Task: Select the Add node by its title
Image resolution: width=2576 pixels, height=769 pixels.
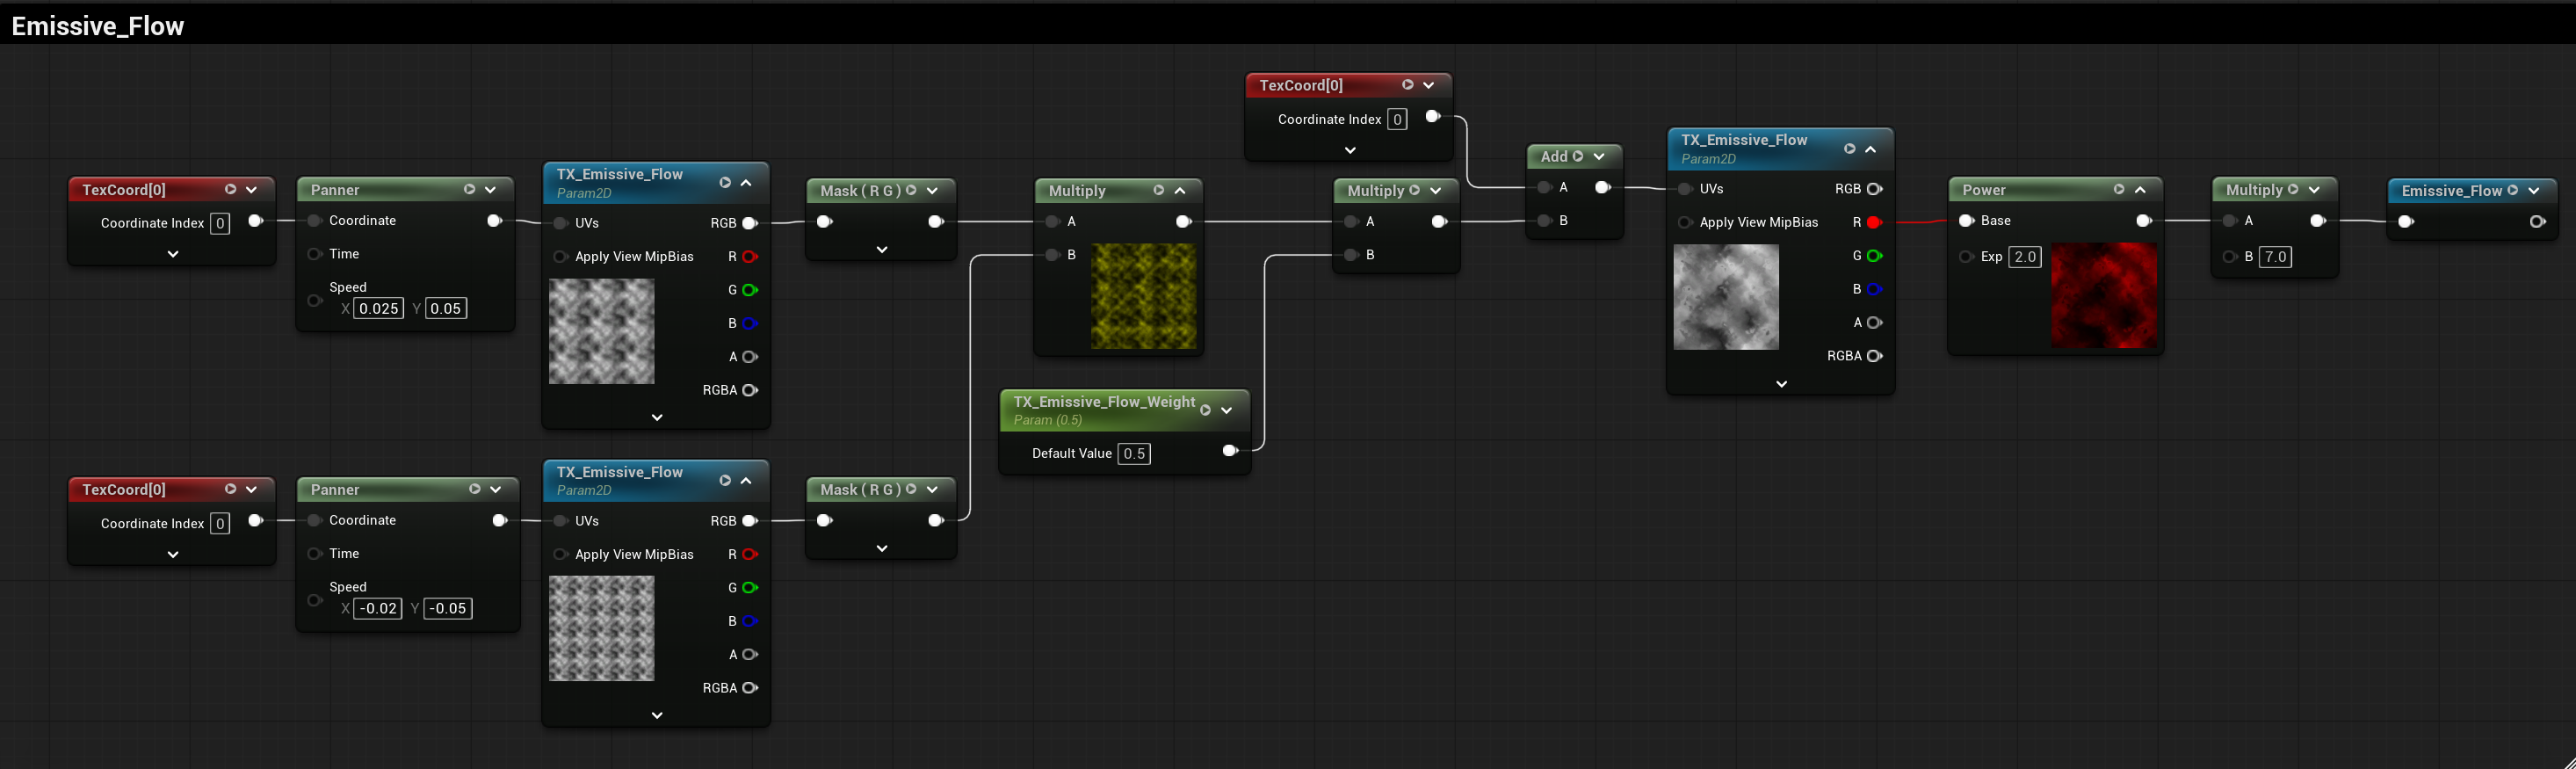Action: (x=1554, y=156)
